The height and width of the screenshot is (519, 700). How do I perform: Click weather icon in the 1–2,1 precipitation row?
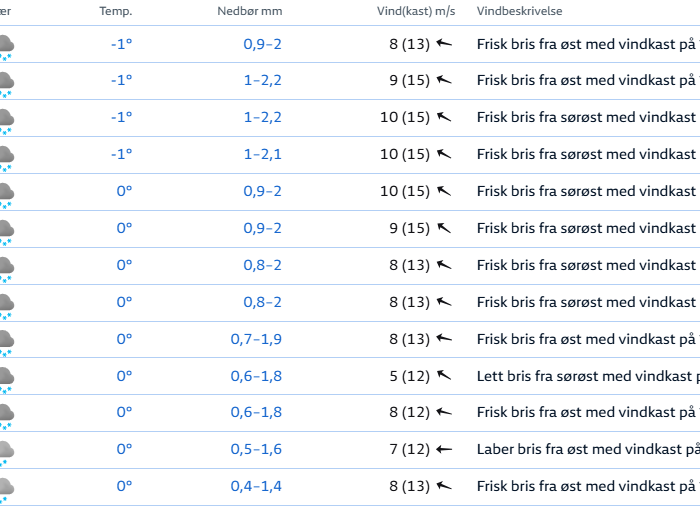pos(5,156)
